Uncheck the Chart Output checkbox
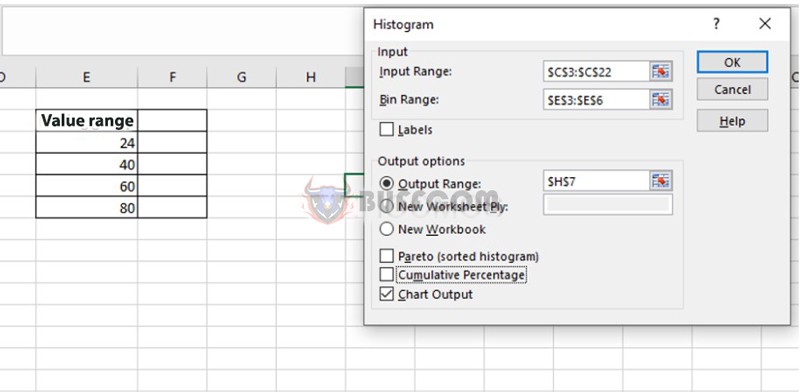 click(x=387, y=294)
